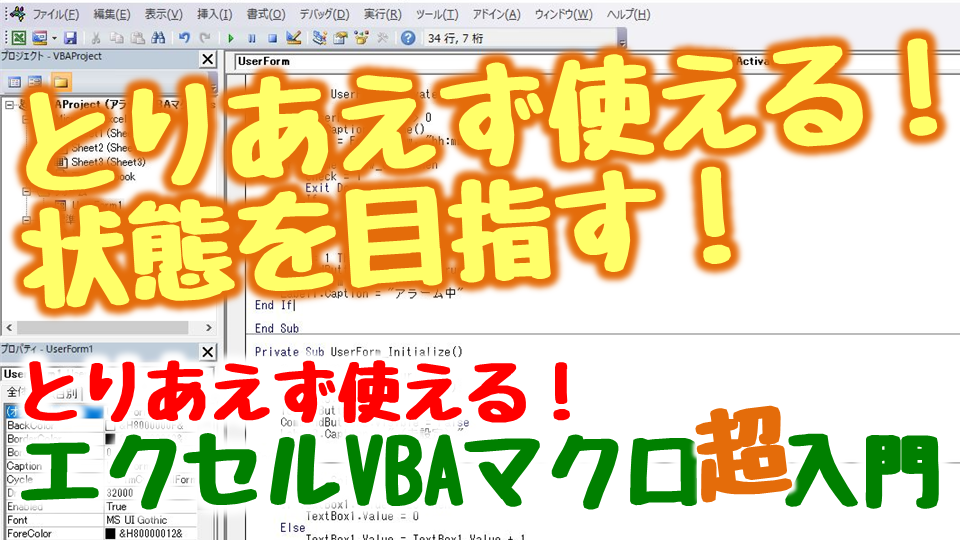This screenshot has width=960, height=540.
Task: Click the VBA application icon beside File menu
Action: point(17,13)
